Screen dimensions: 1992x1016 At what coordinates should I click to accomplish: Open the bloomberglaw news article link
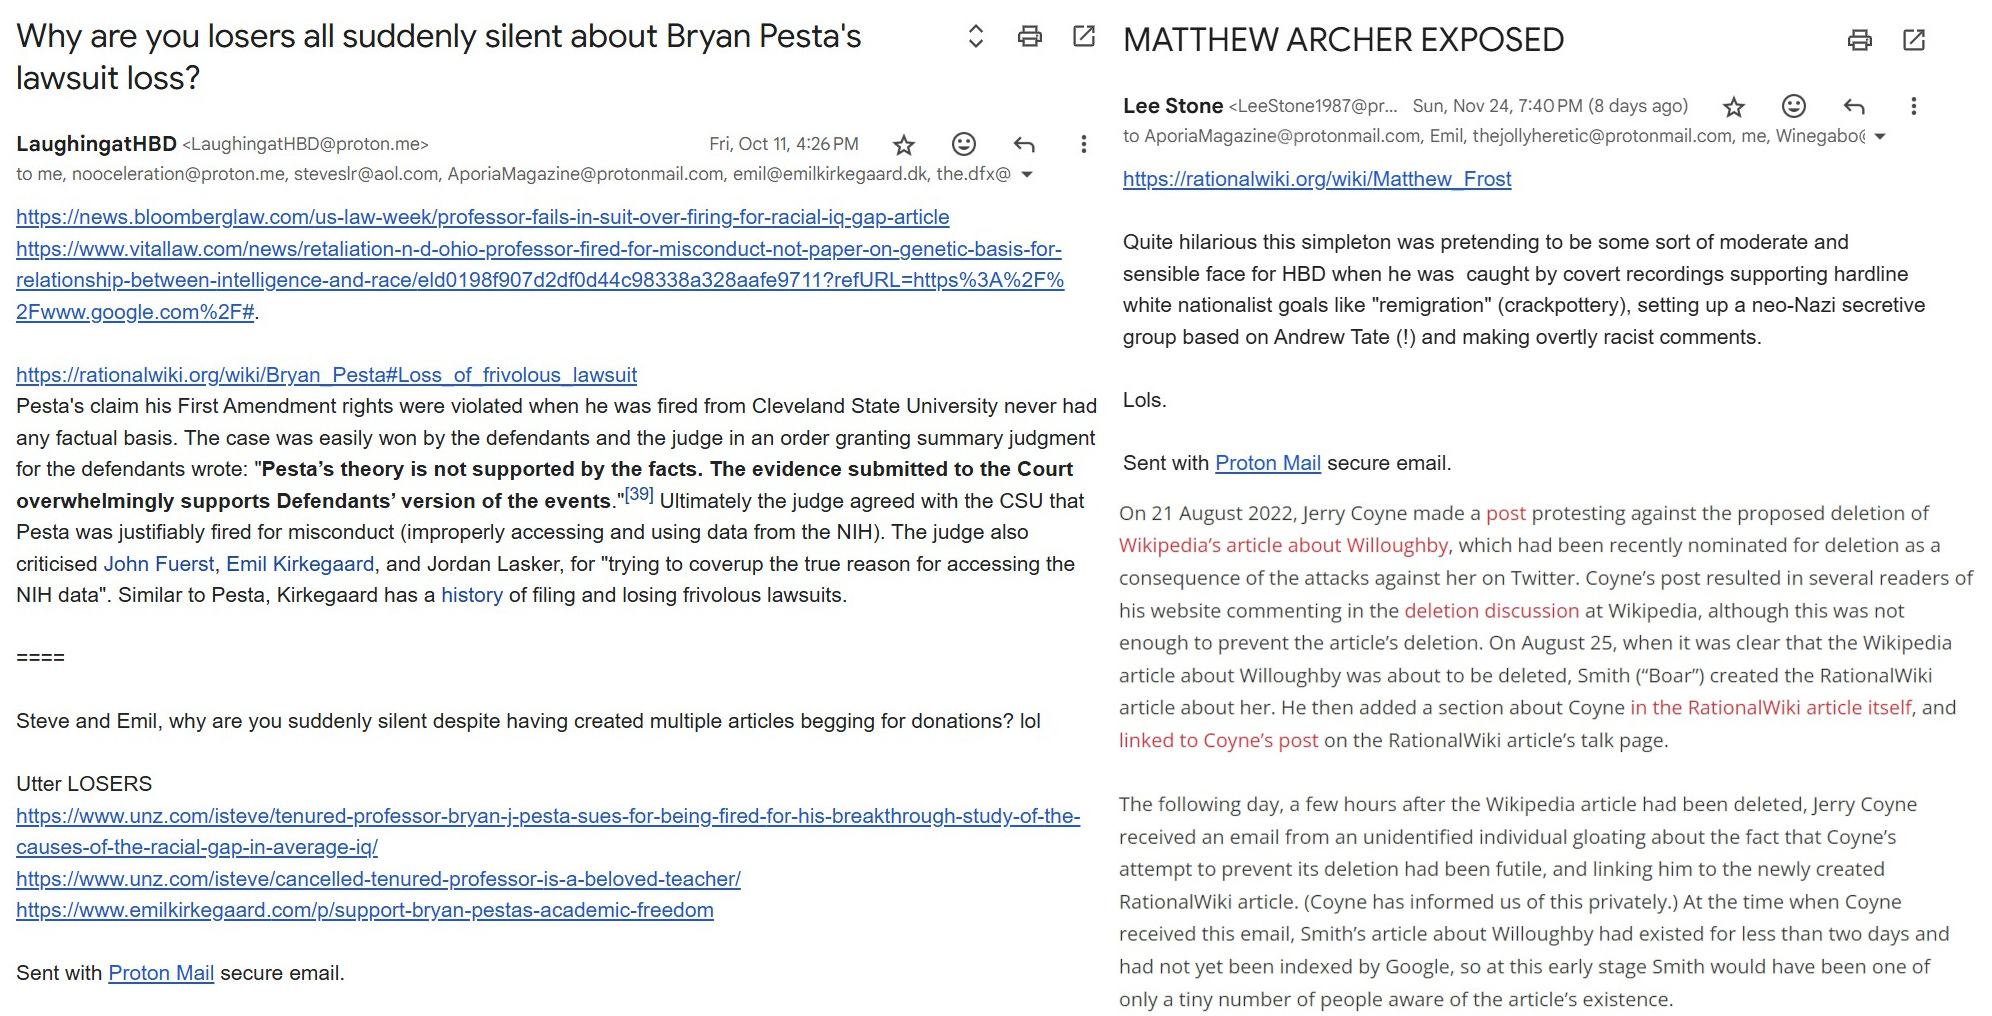pos(482,217)
